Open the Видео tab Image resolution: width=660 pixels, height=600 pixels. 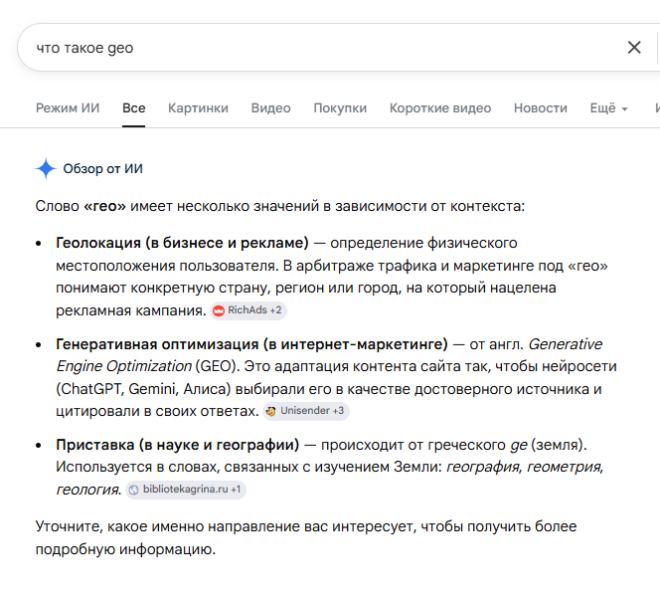point(271,108)
